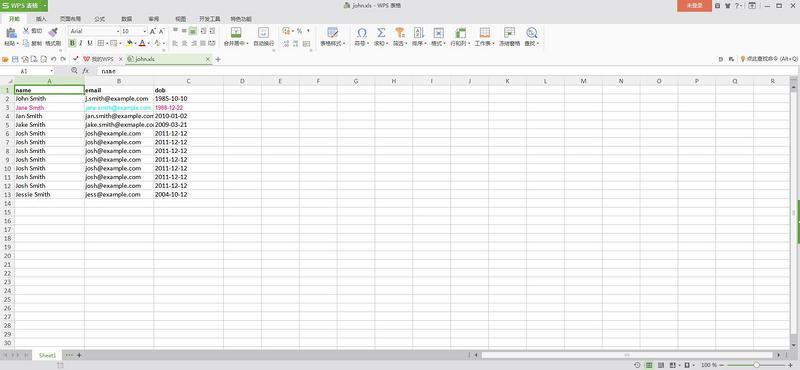The image size is (800, 370).
Task: Increase font size with larger A
Action: 153,31
